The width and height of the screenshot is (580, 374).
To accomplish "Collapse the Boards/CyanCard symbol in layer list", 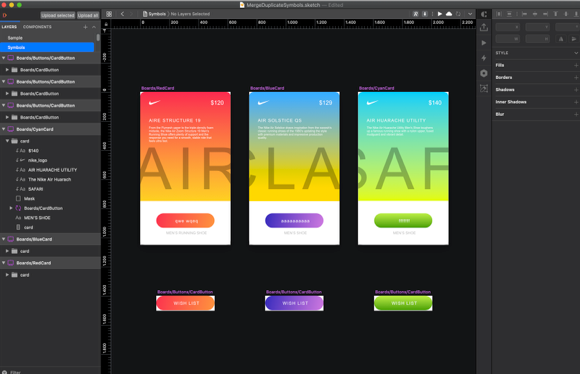I will click(4, 129).
